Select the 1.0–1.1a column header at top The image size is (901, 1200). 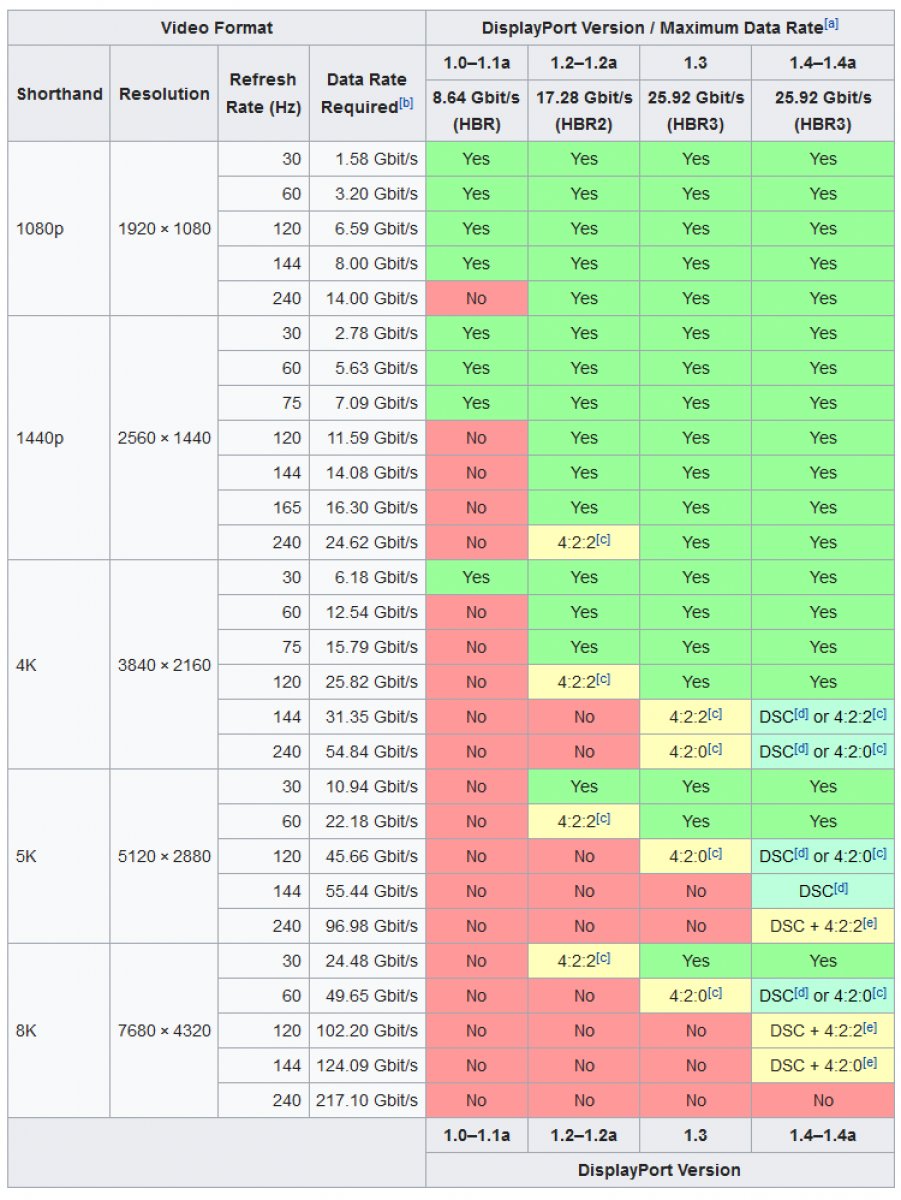[x=476, y=63]
